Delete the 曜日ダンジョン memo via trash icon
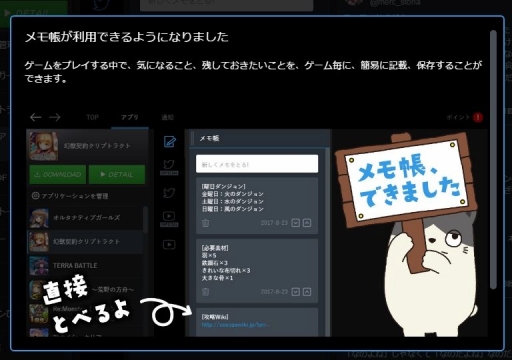This screenshot has width=512, height=360. click(x=206, y=223)
